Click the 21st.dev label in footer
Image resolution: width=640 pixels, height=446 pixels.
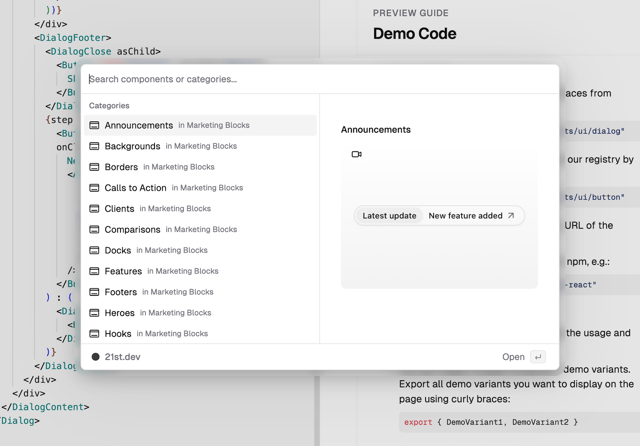(x=122, y=357)
